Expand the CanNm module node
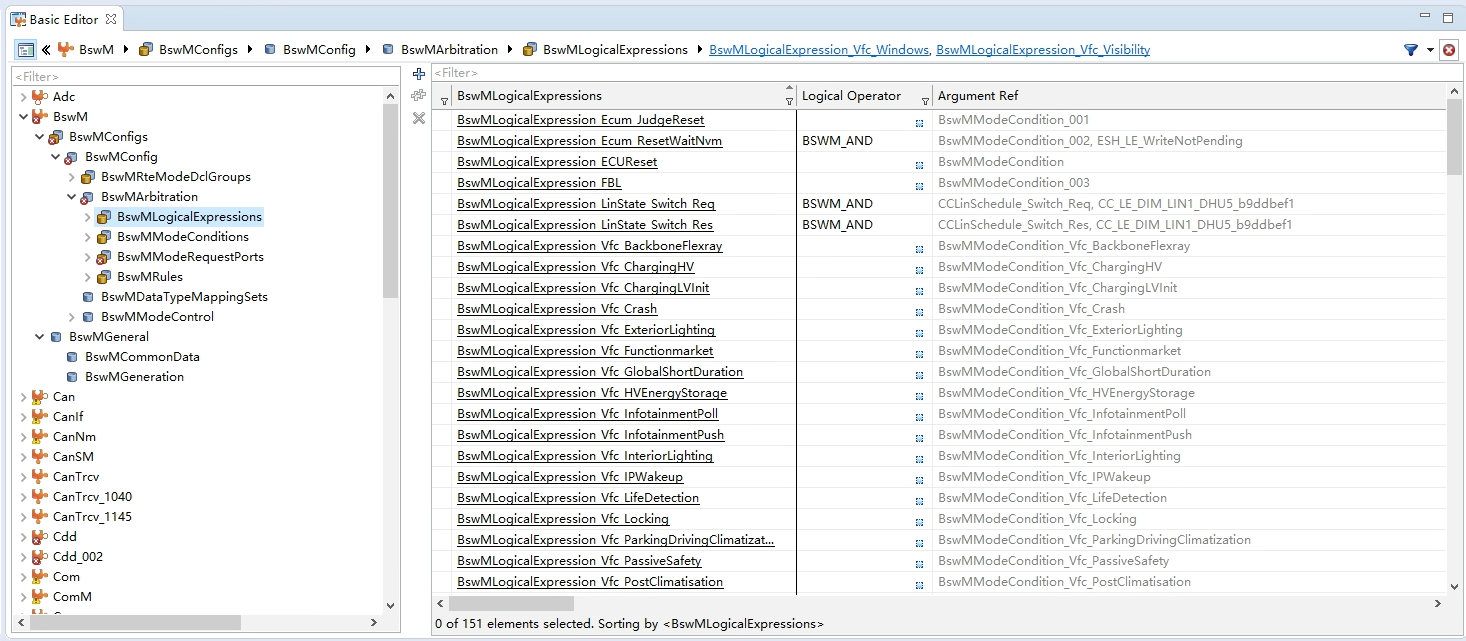The height and width of the screenshot is (641, 1466). [24, 437]
